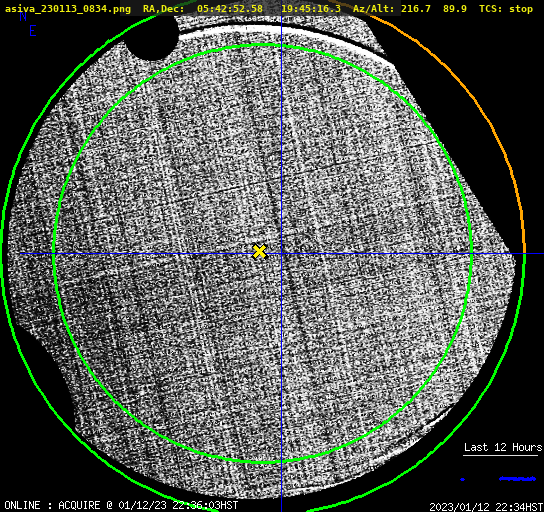Image resolution: width=544 pixels, height=512 pixels.
Task: Click the blue E east compass label
Action: pyautogui.click(x=33, y=31)
